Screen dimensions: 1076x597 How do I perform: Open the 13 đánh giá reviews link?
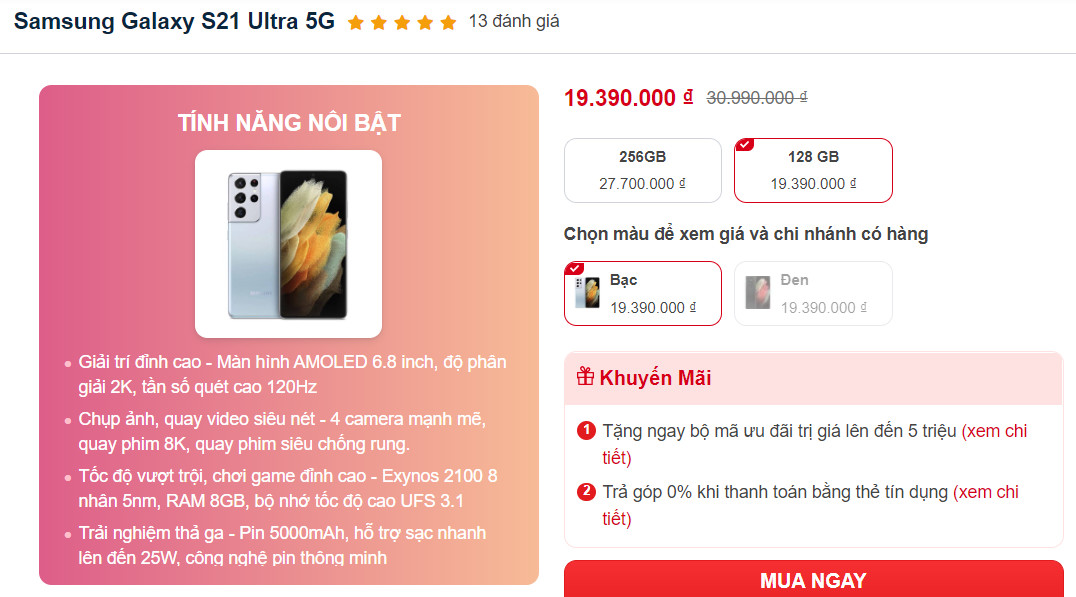pos(514,21)
